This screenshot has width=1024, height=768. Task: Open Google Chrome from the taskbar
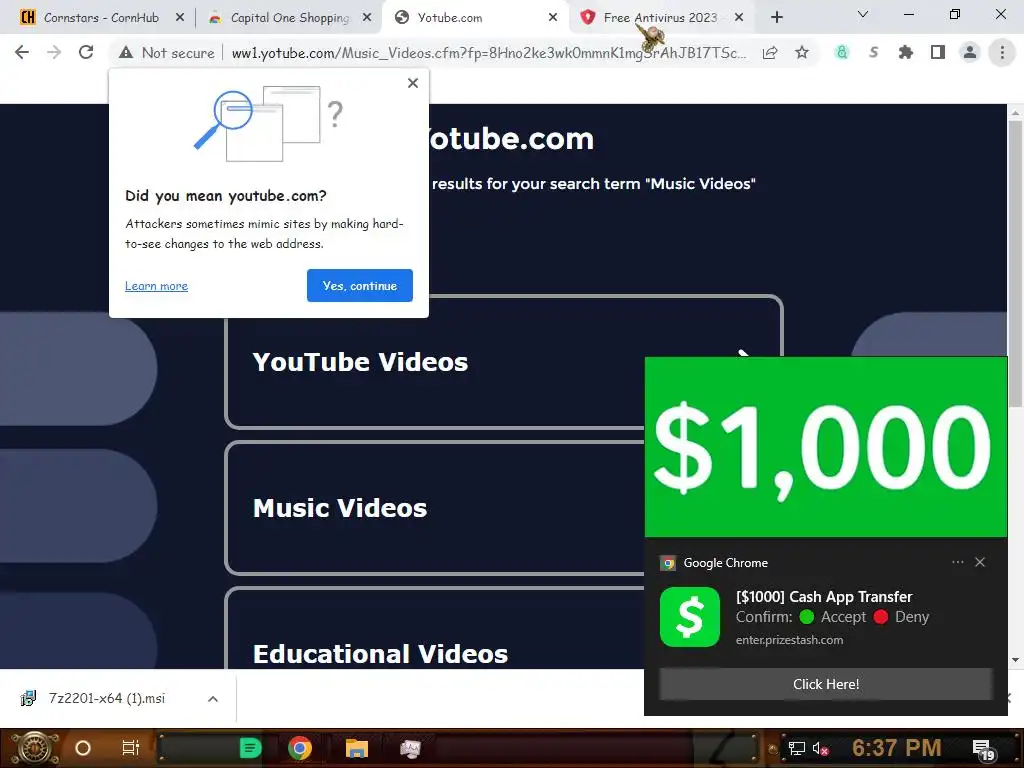point(300,748)
